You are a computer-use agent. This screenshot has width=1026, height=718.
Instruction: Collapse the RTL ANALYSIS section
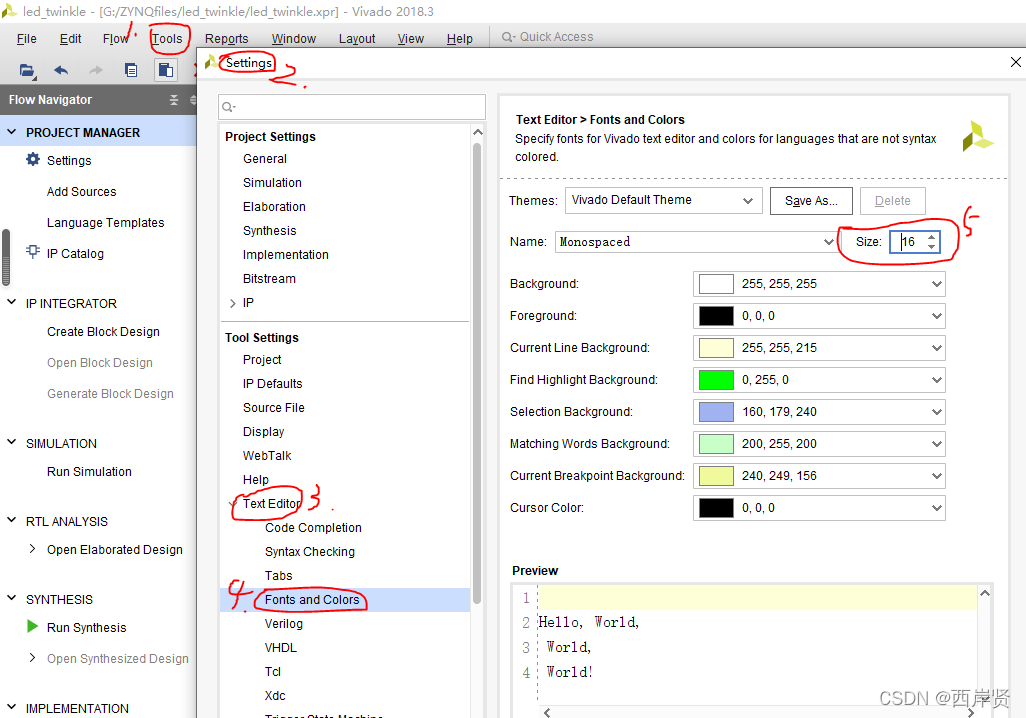tap(11, 520)
